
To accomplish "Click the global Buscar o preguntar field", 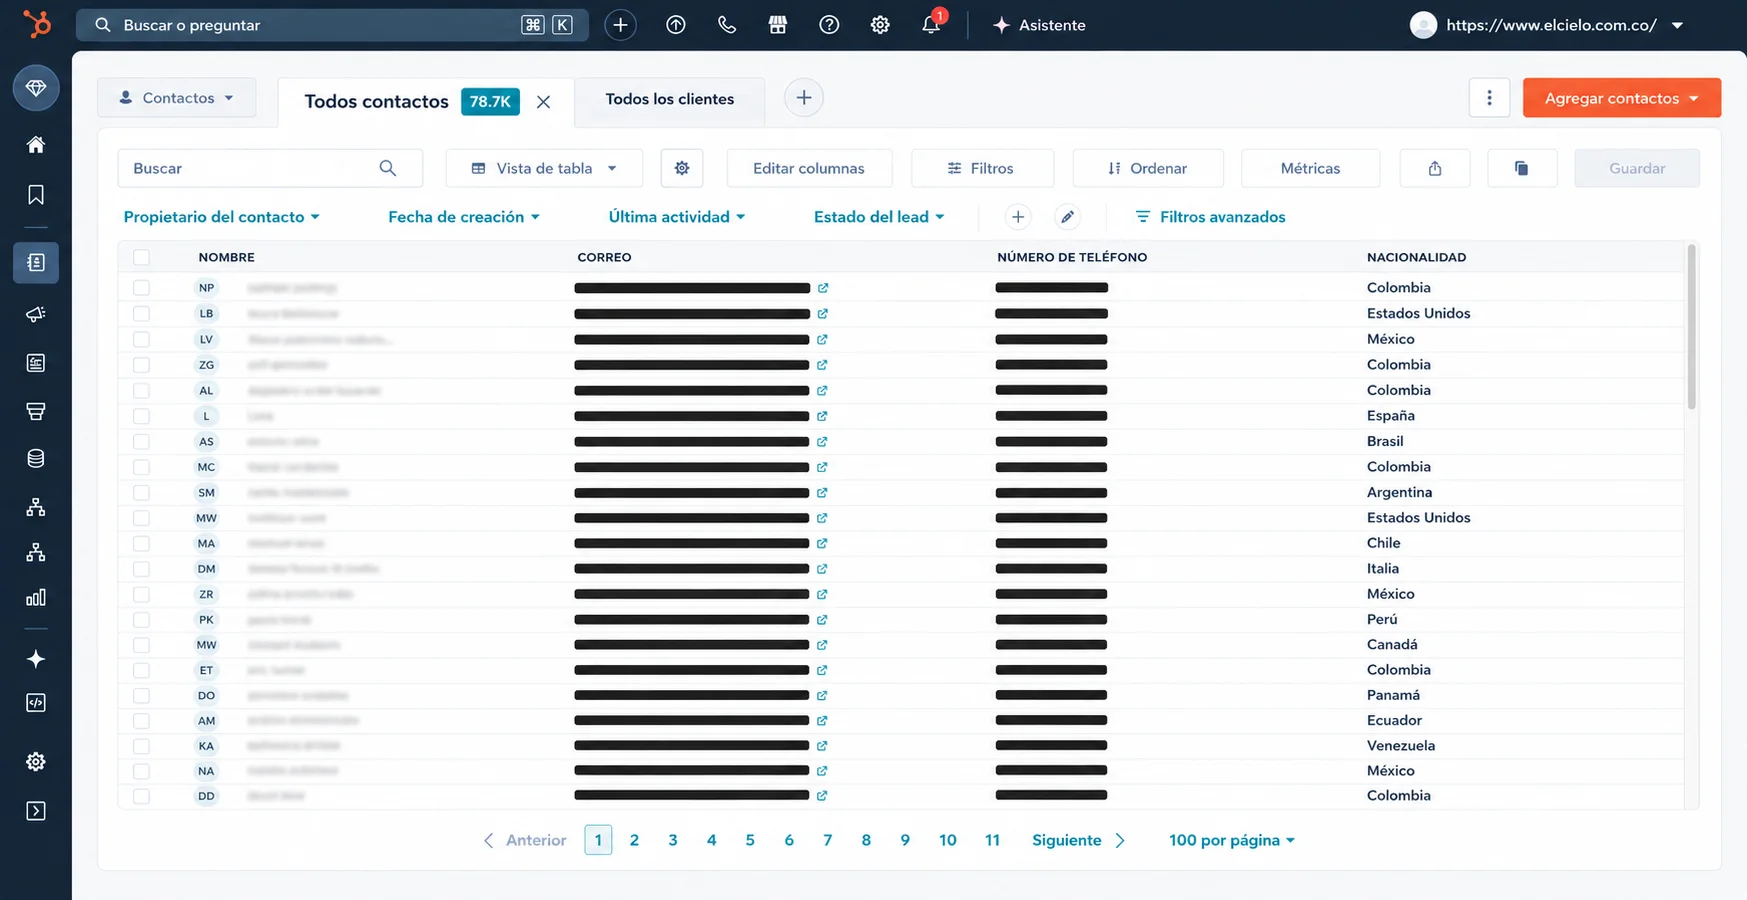I will tap(332, 25).
